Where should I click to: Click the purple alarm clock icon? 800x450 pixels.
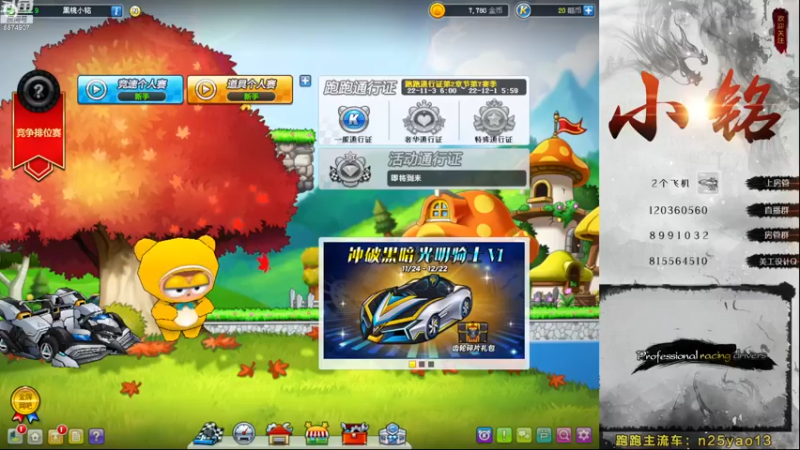484,435
